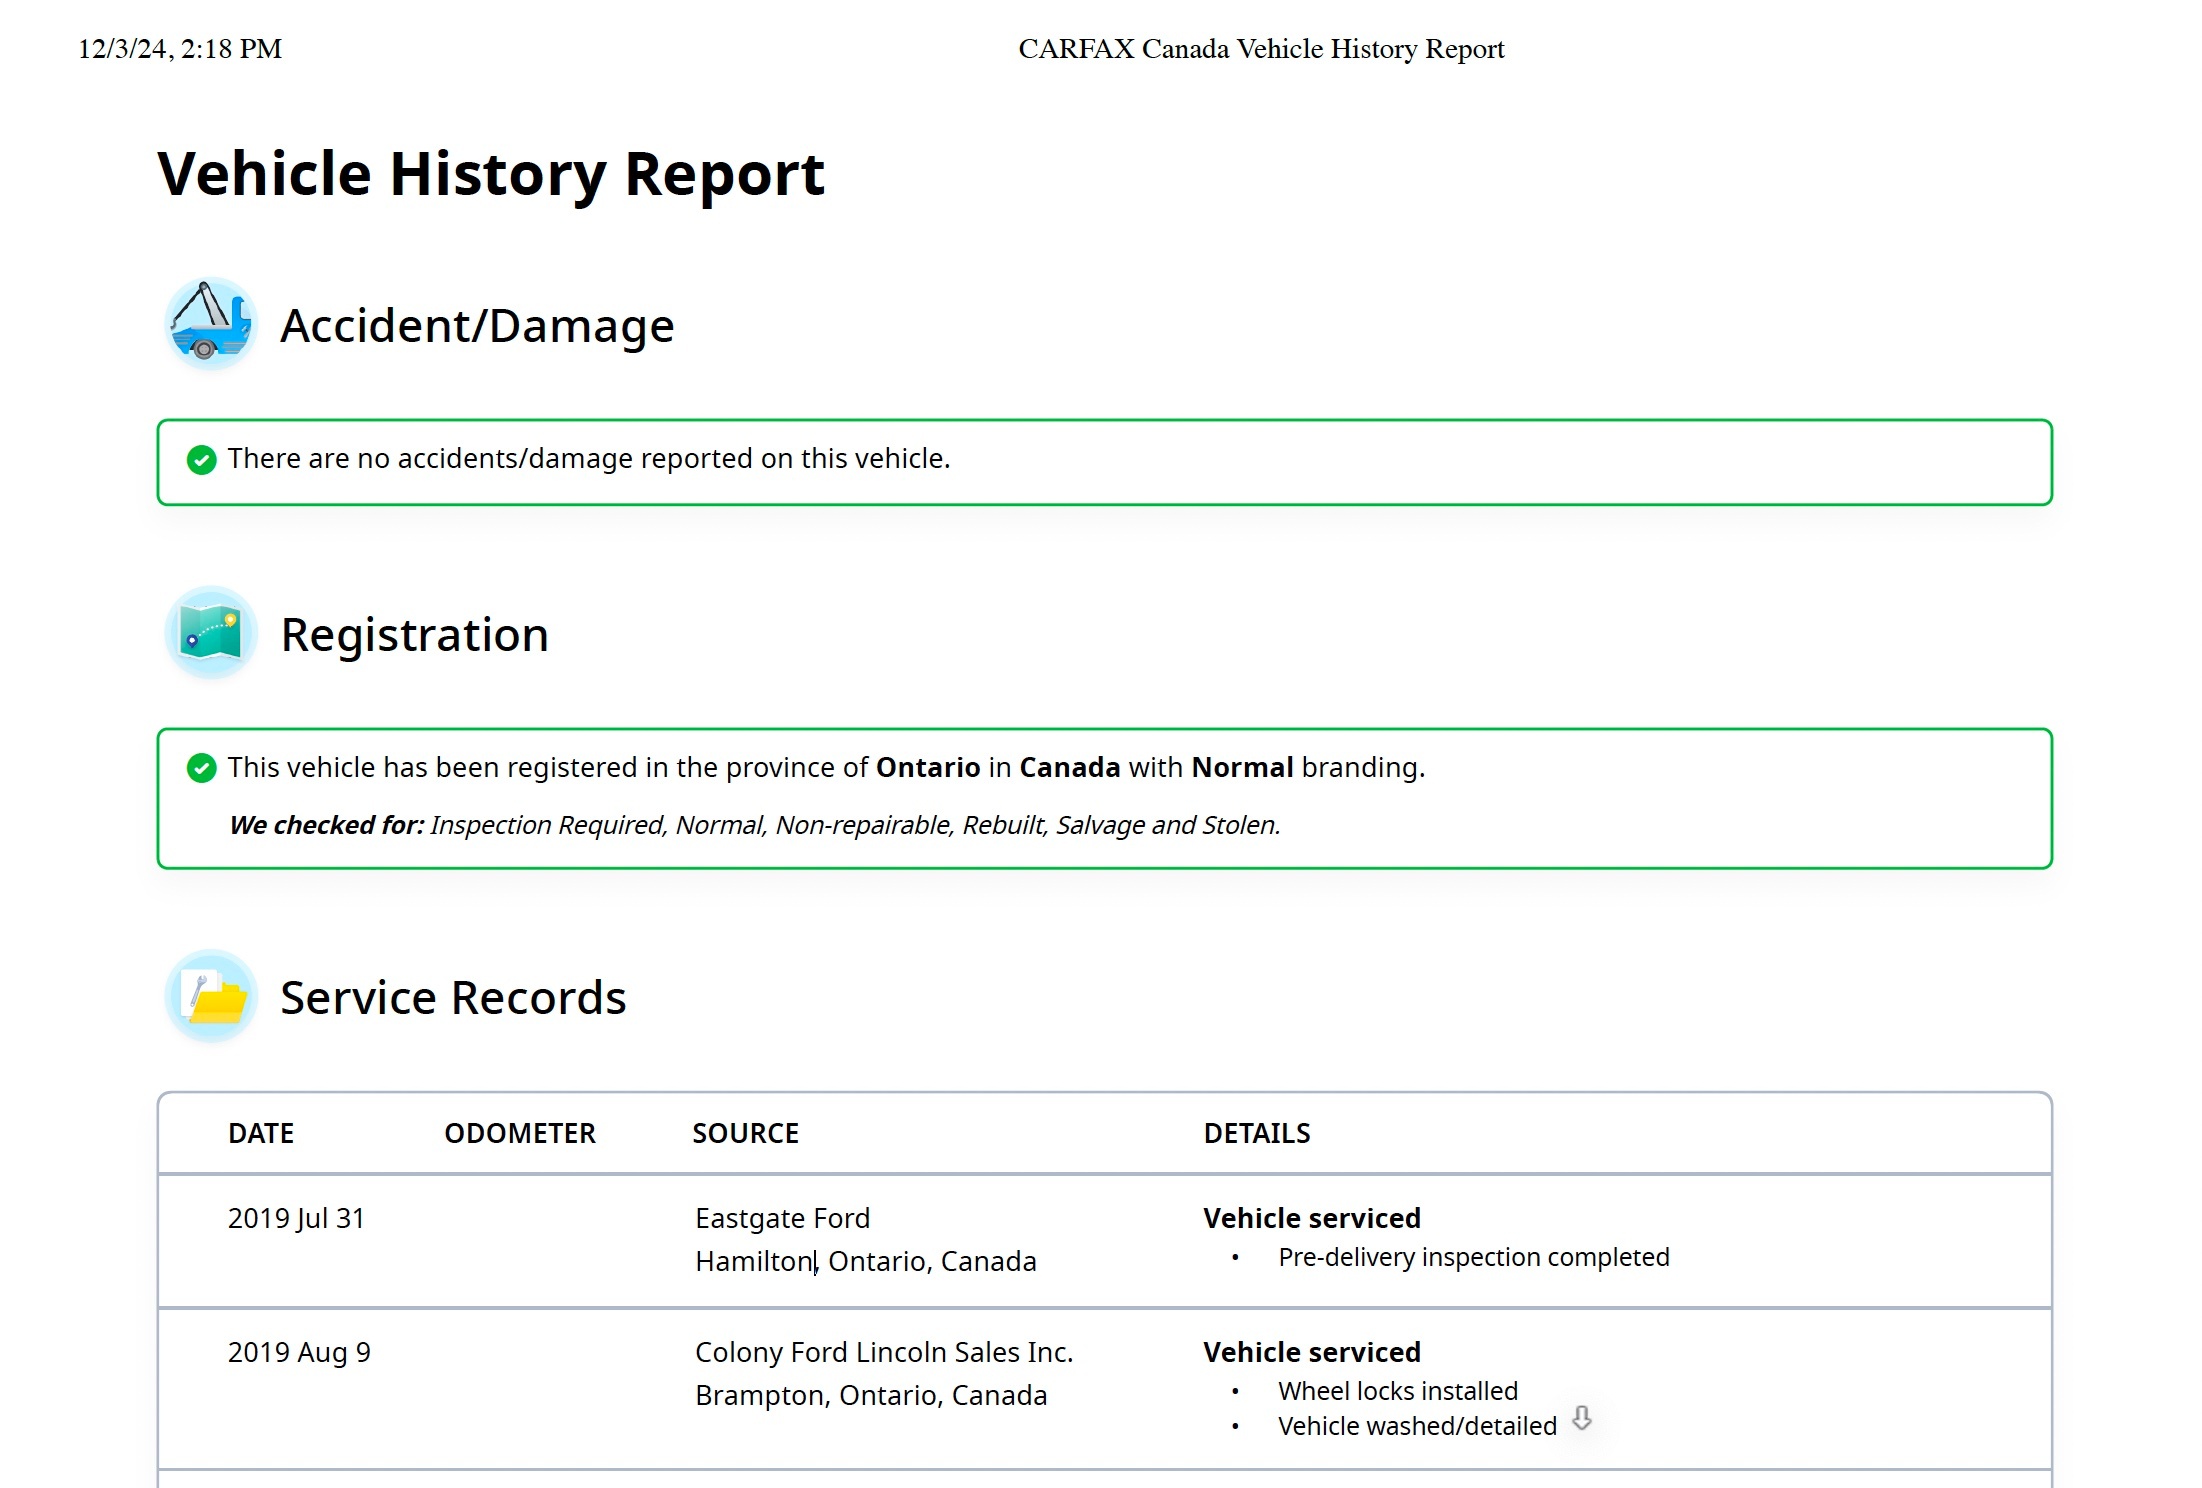Click the Registration map icon

[x=211, y=633]
